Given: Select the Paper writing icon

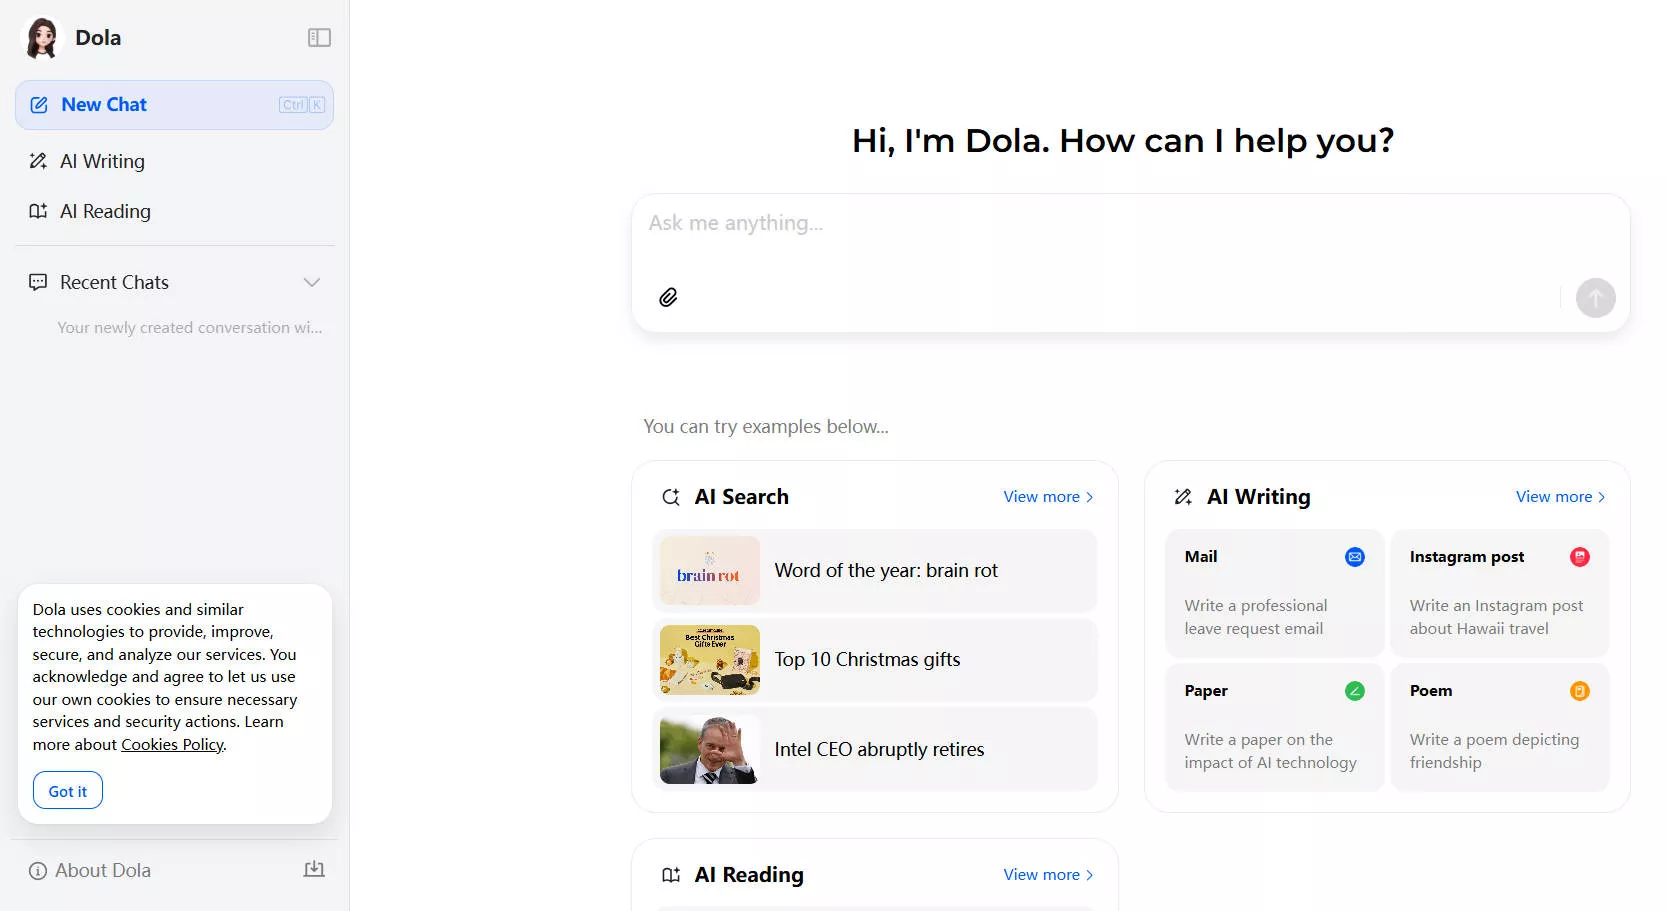Looking at the screenshot, I should click(1354, 690).
